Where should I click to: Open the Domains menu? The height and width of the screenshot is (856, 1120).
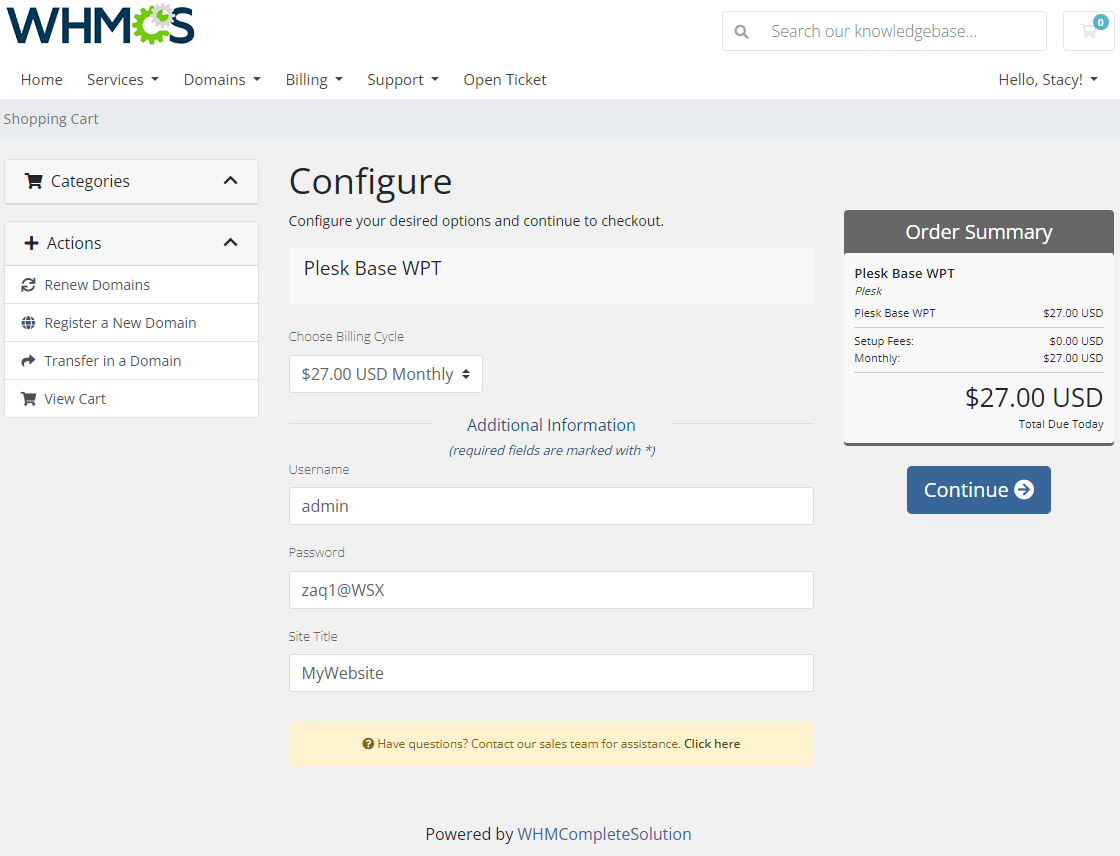click(221, 79)
